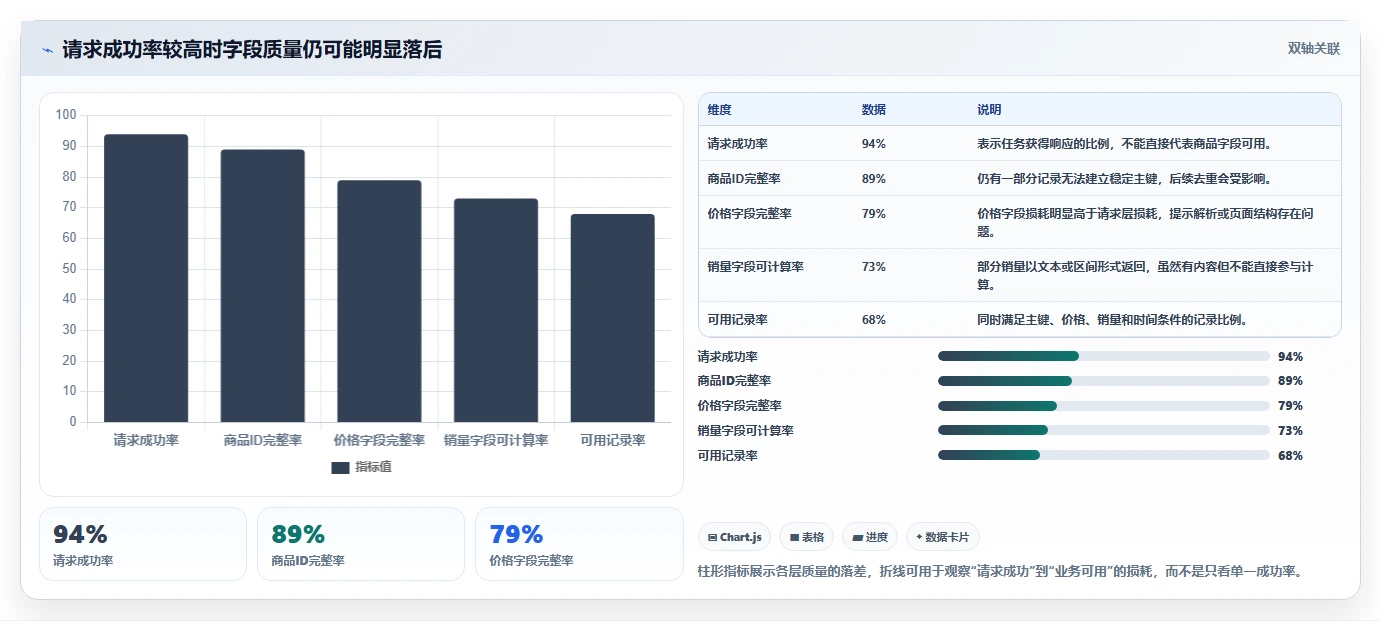This screenshot has width=1381, height=621.
Task: Toggle the 指标值 legend label
Action: (374, 467)
